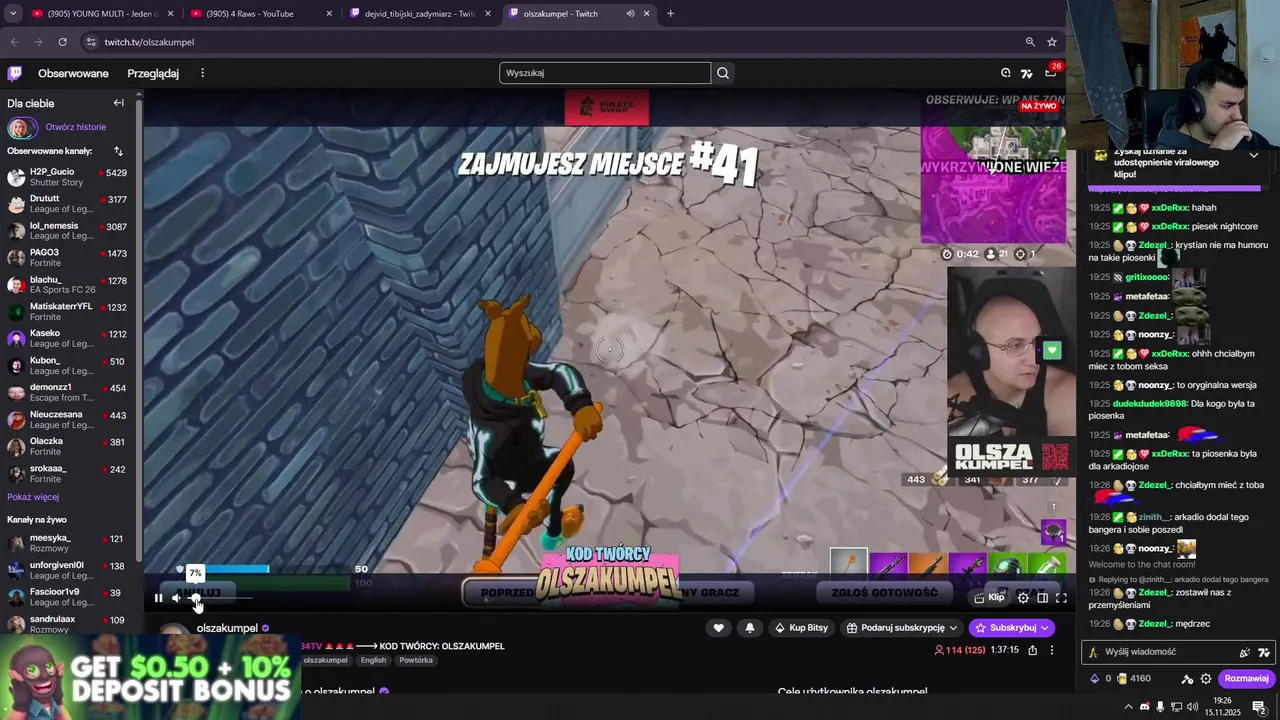The width and height of the screenshot is (1280, 720).
Task: Click the search magnifier button
Action: (x=723, y=73)
